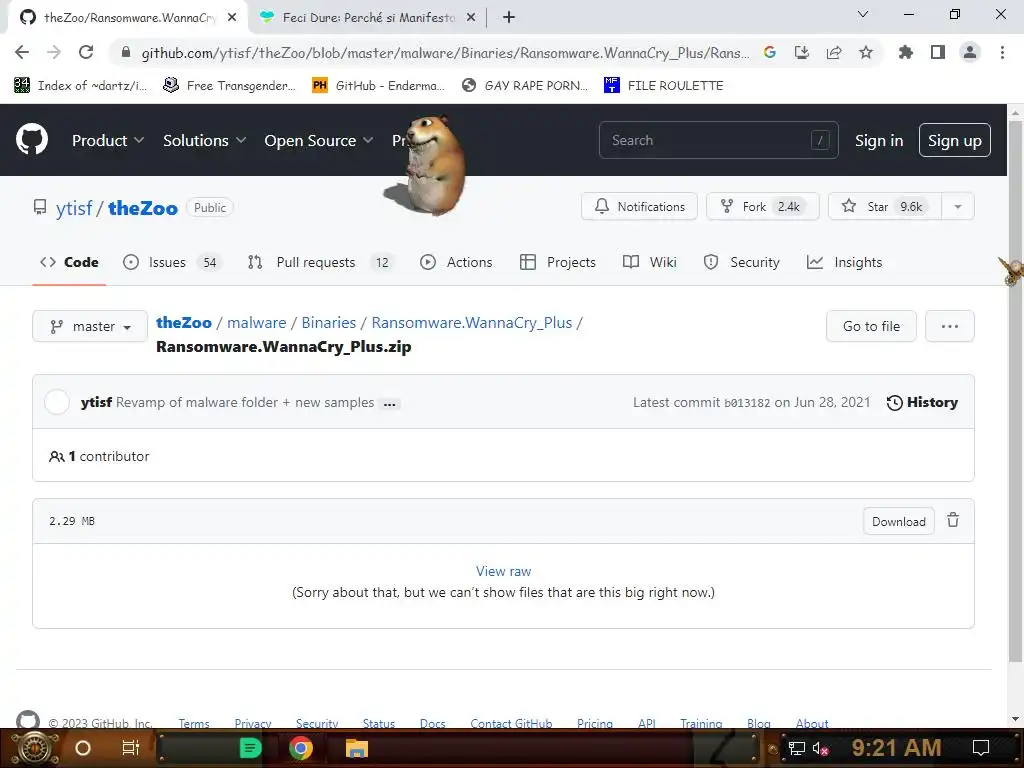Viewport: 1024px width, 768px height.
Task: Open network tray icon
Action: 797,748
